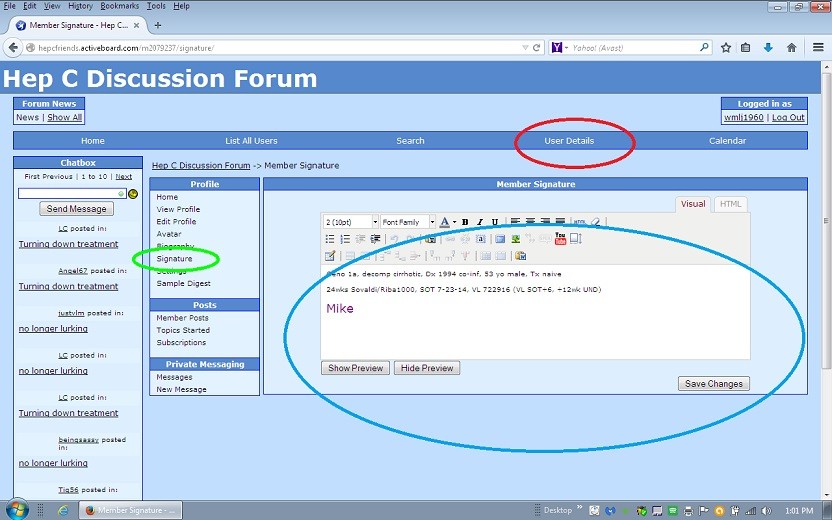Expand the Font Family dropdown
The image size is (832, 520).
tap(408, 222)
